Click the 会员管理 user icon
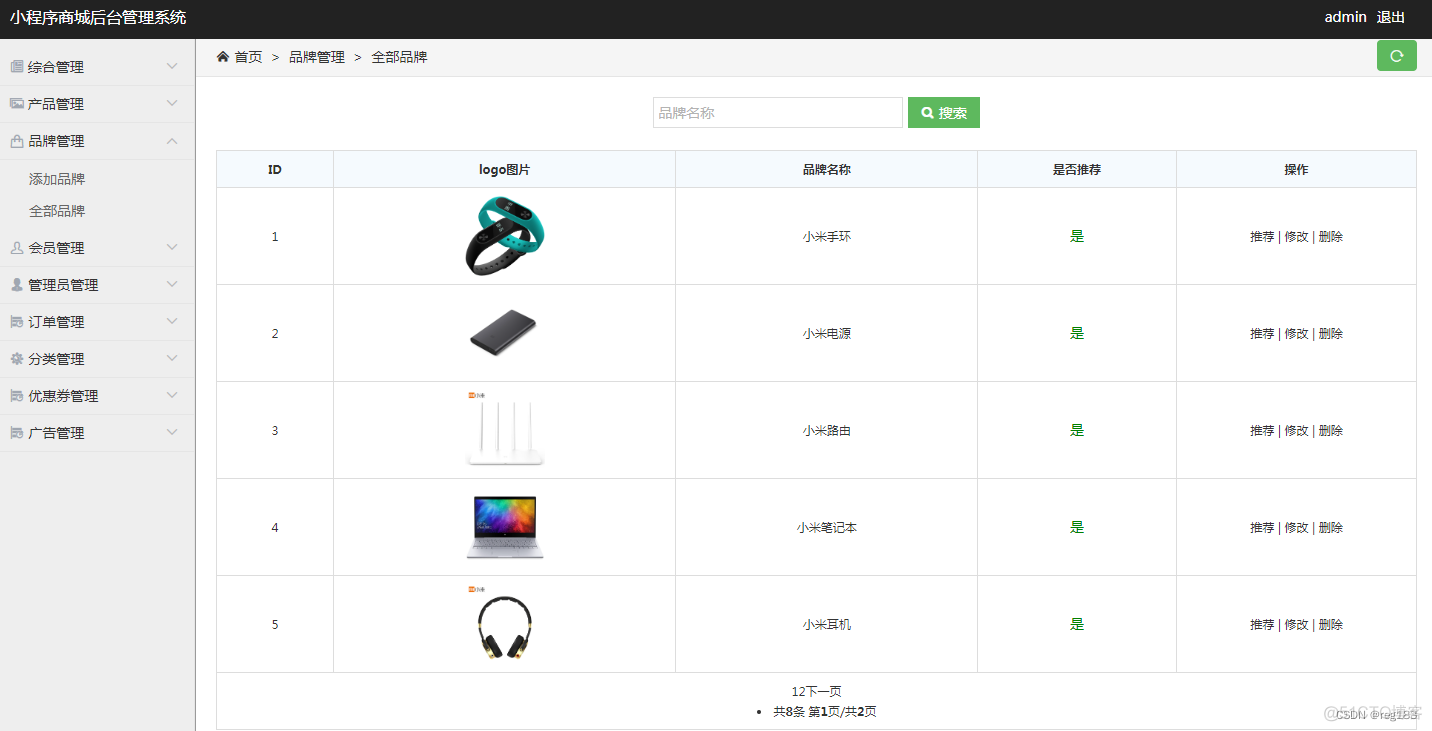 [17, 247]
